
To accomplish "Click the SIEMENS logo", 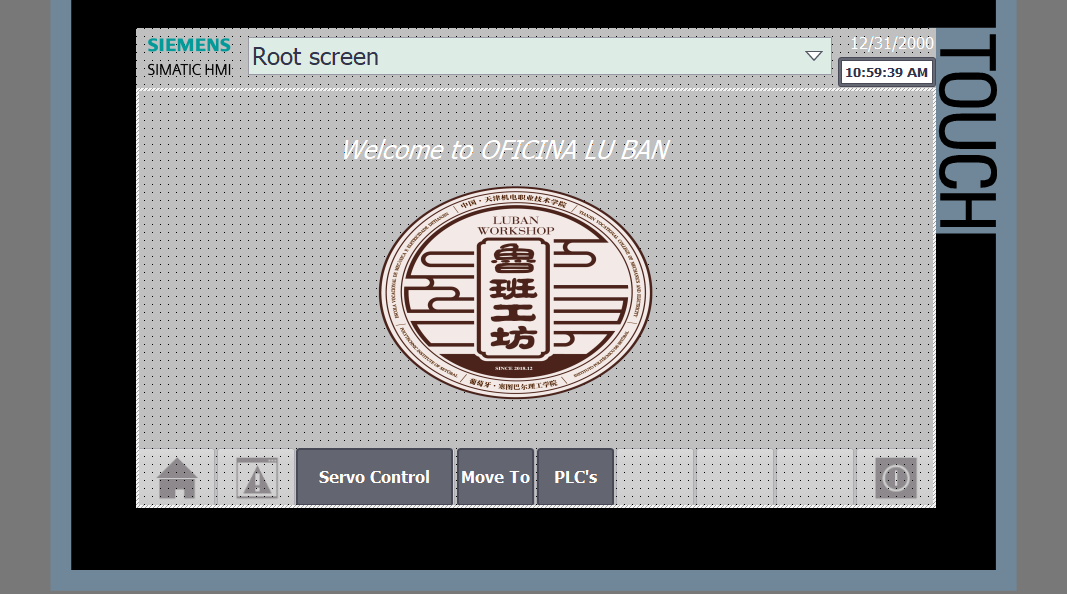I will [x=189, y=45].
